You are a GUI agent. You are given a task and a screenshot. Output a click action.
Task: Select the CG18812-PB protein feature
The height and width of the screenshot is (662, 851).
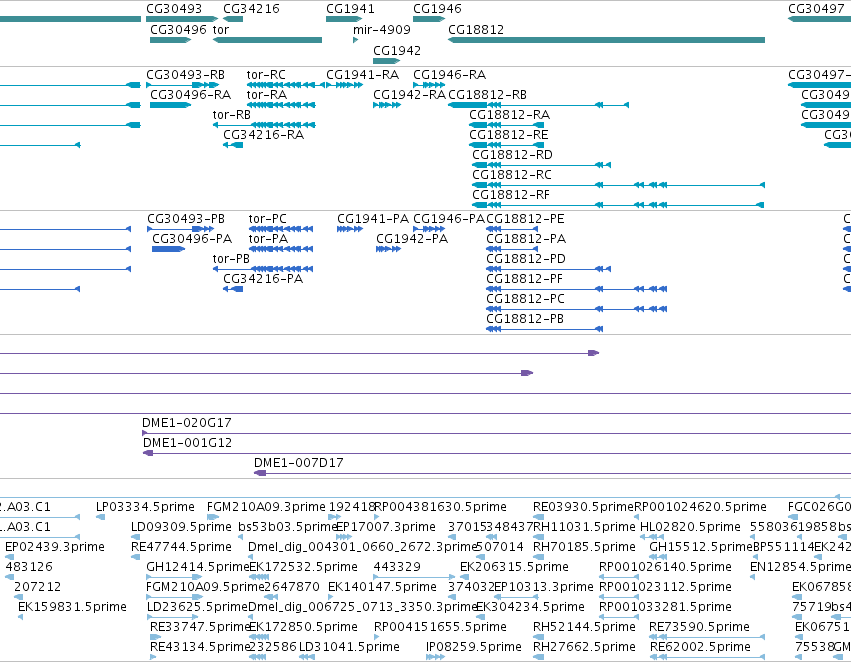click(x=544, y=329)
